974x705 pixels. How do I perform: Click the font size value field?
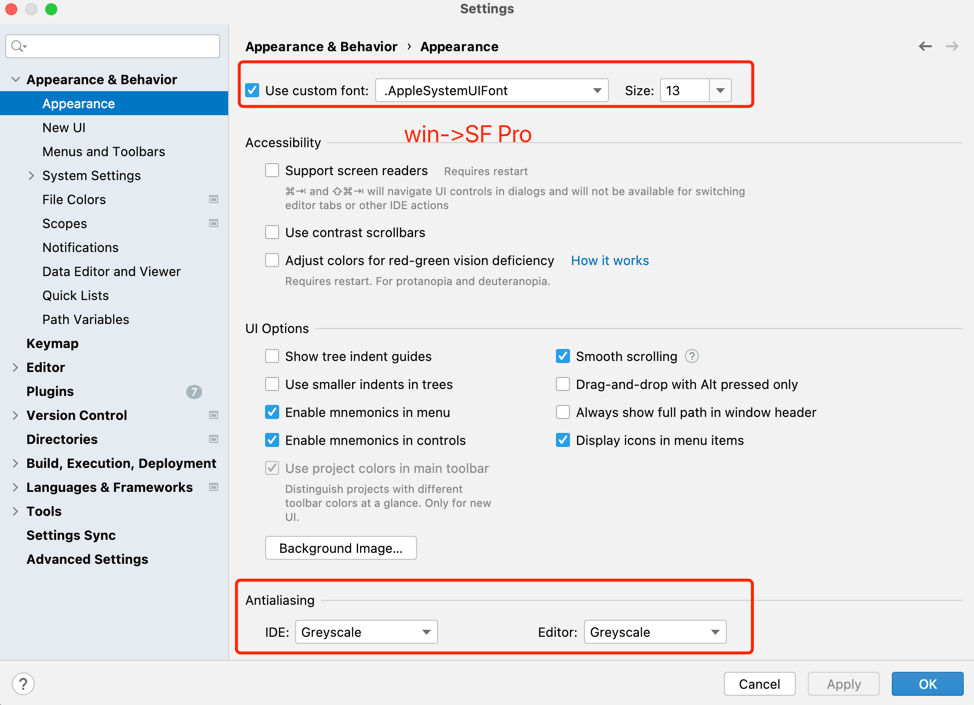[684, 91]
